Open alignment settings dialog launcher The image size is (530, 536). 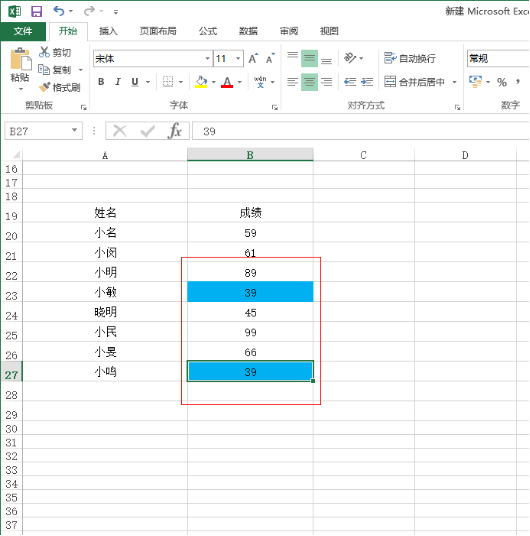point(457,107)
